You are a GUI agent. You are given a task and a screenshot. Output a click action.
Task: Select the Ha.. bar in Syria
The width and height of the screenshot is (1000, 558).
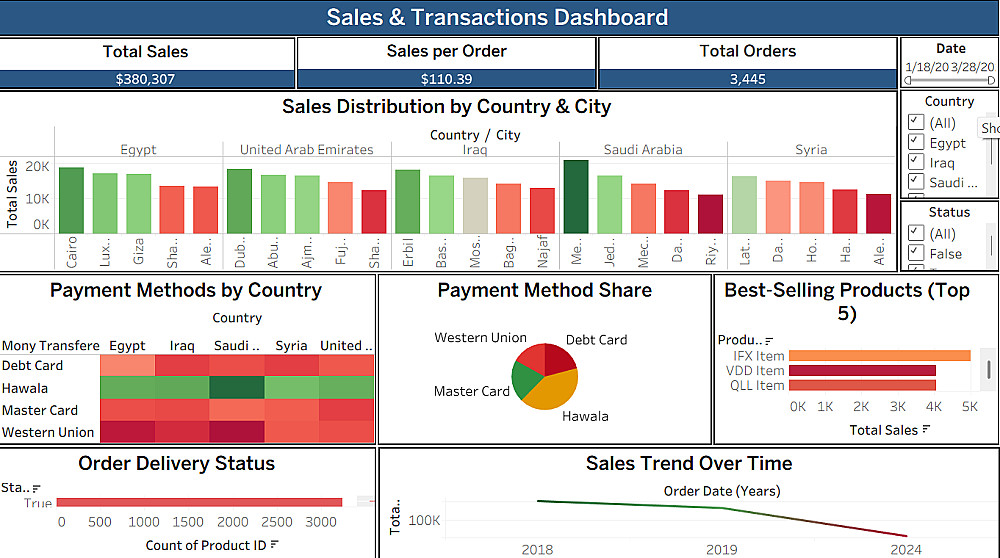pyautogui.click(x=844, y=212)
